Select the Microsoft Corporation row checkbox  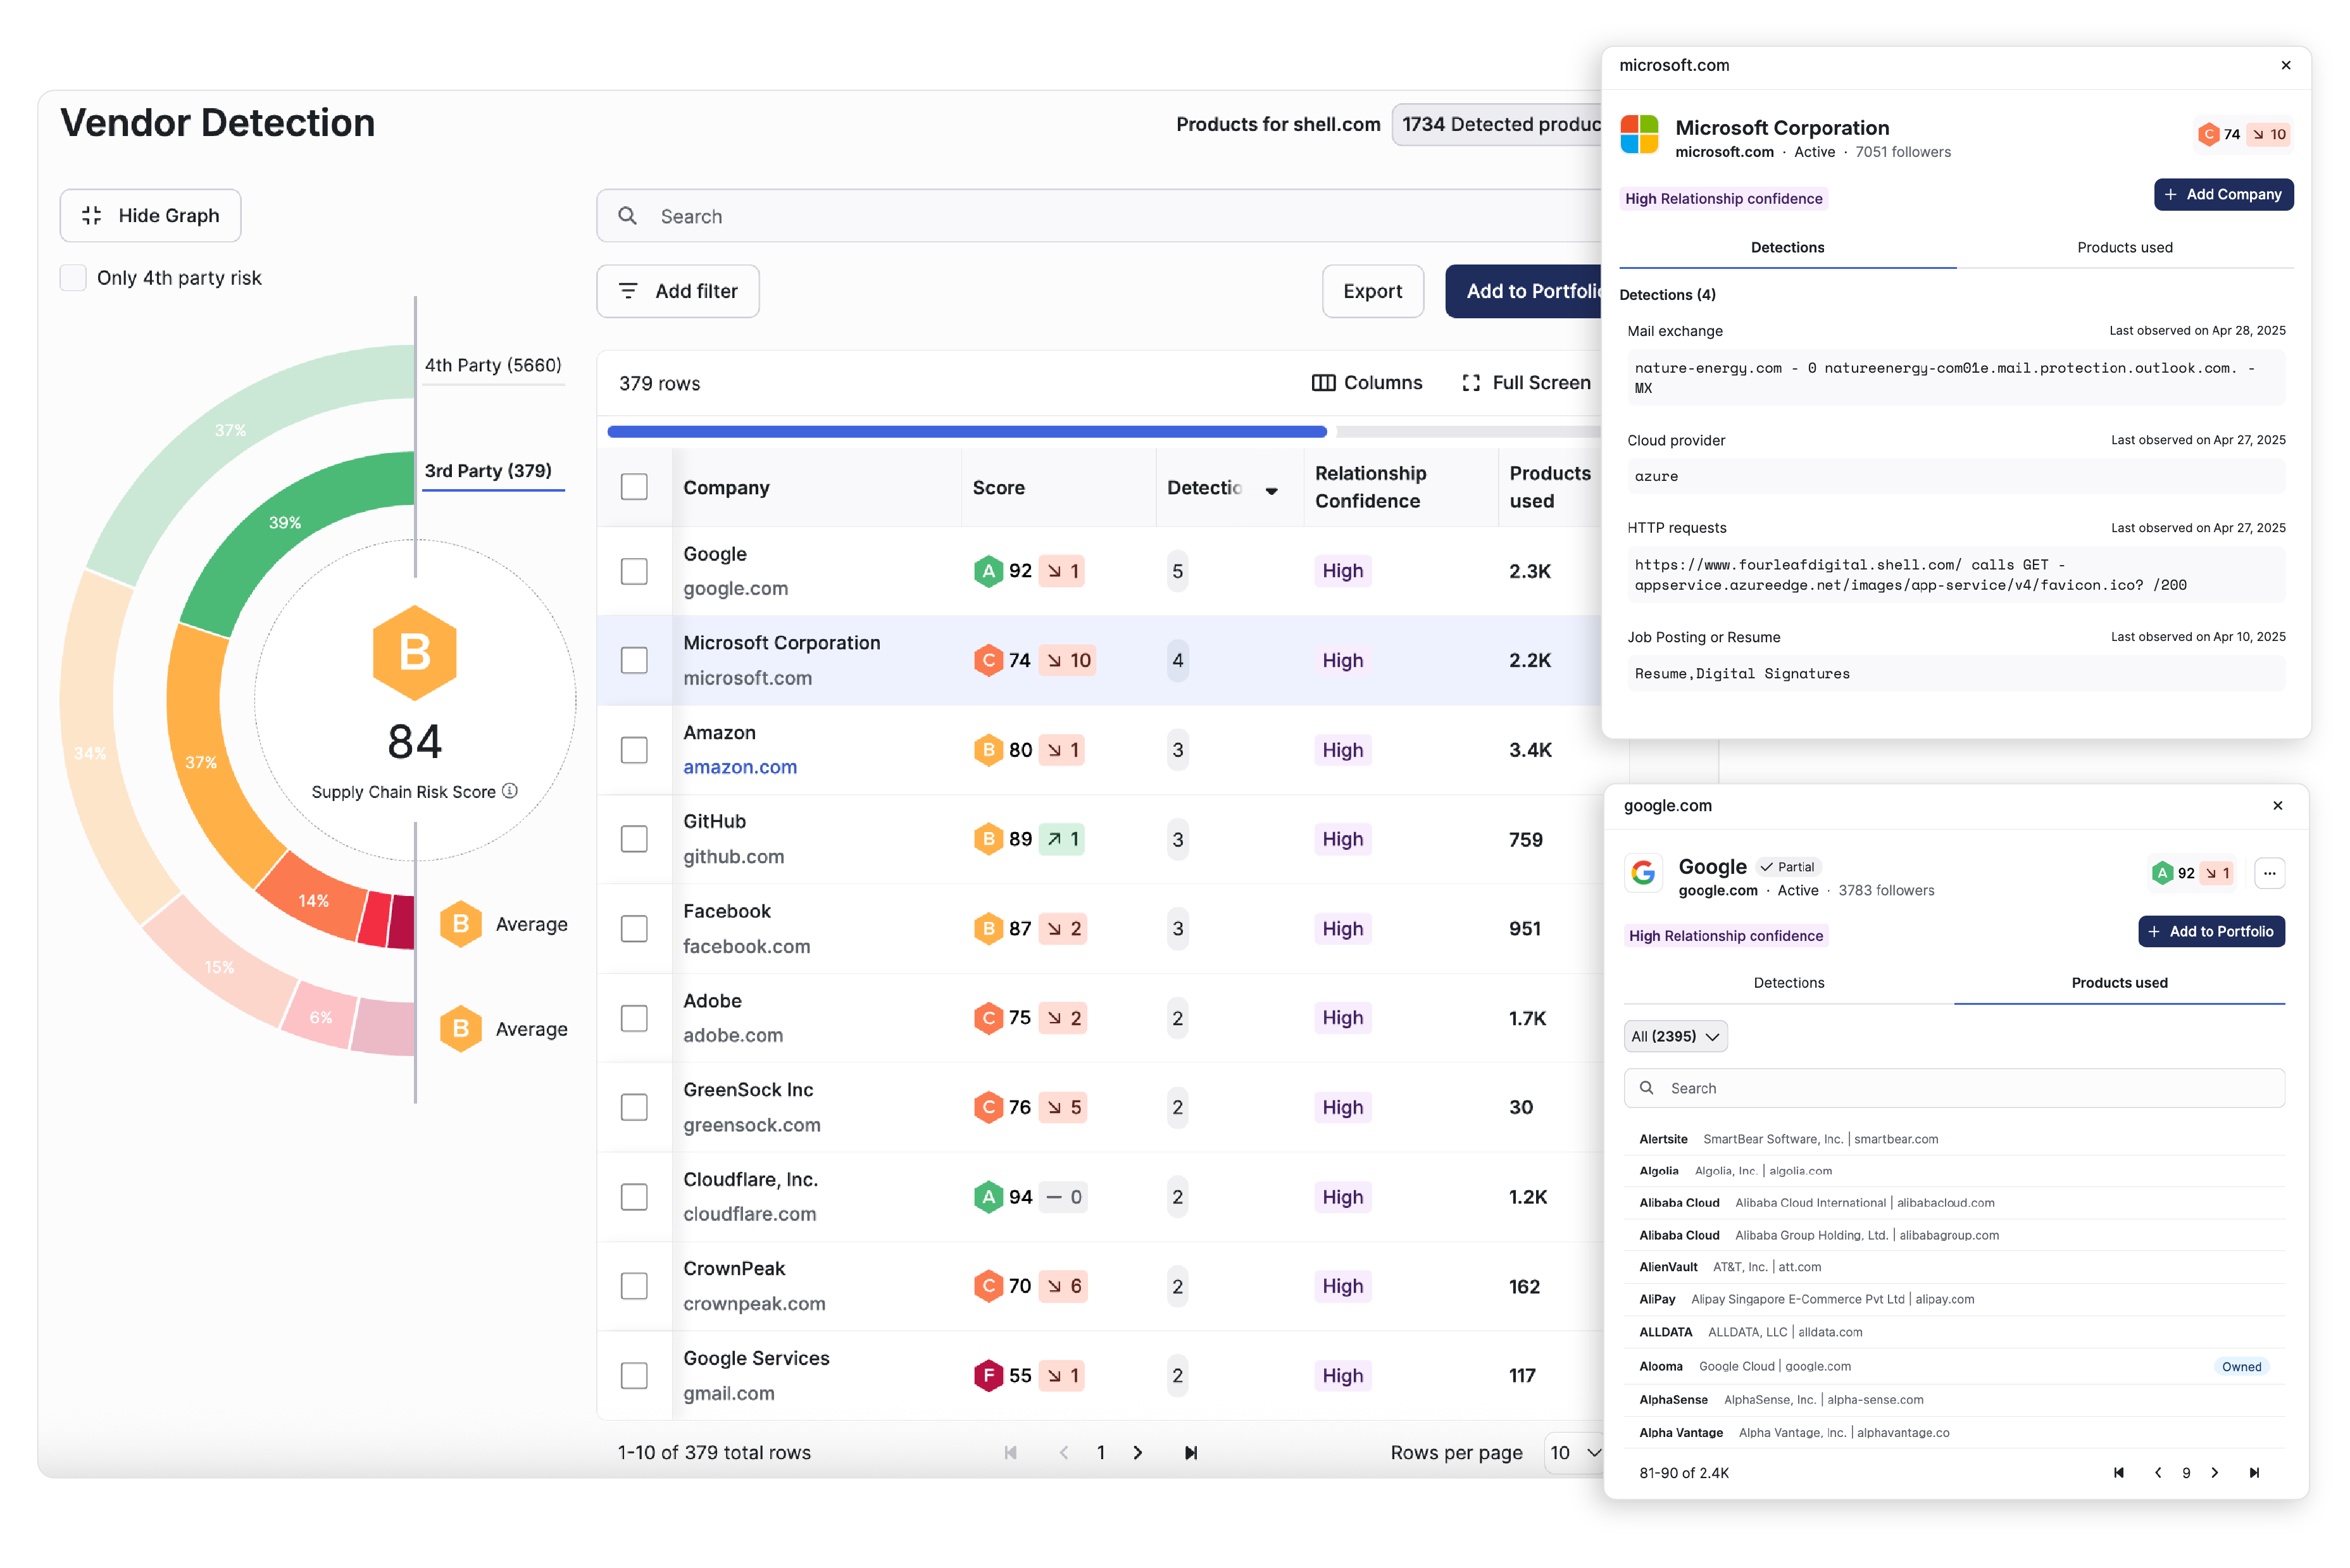click(634, 660)
